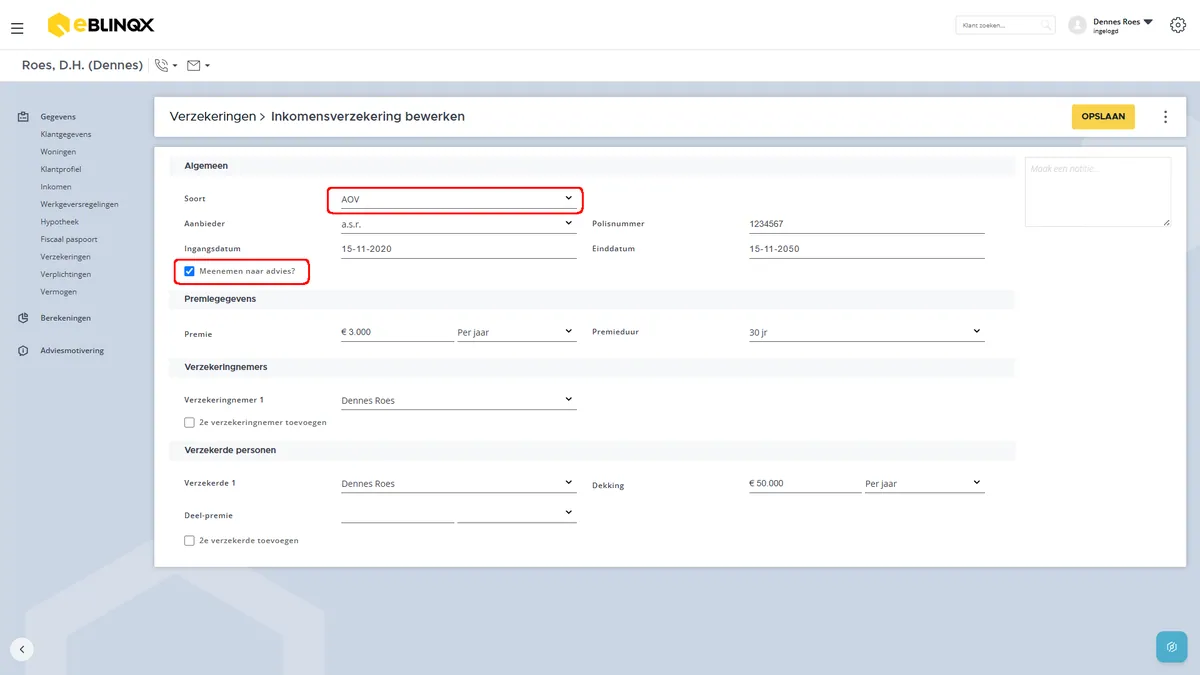Open the Adviesmotivering section
This screenshot has height=675, width=1200.
tap(71, 351)
